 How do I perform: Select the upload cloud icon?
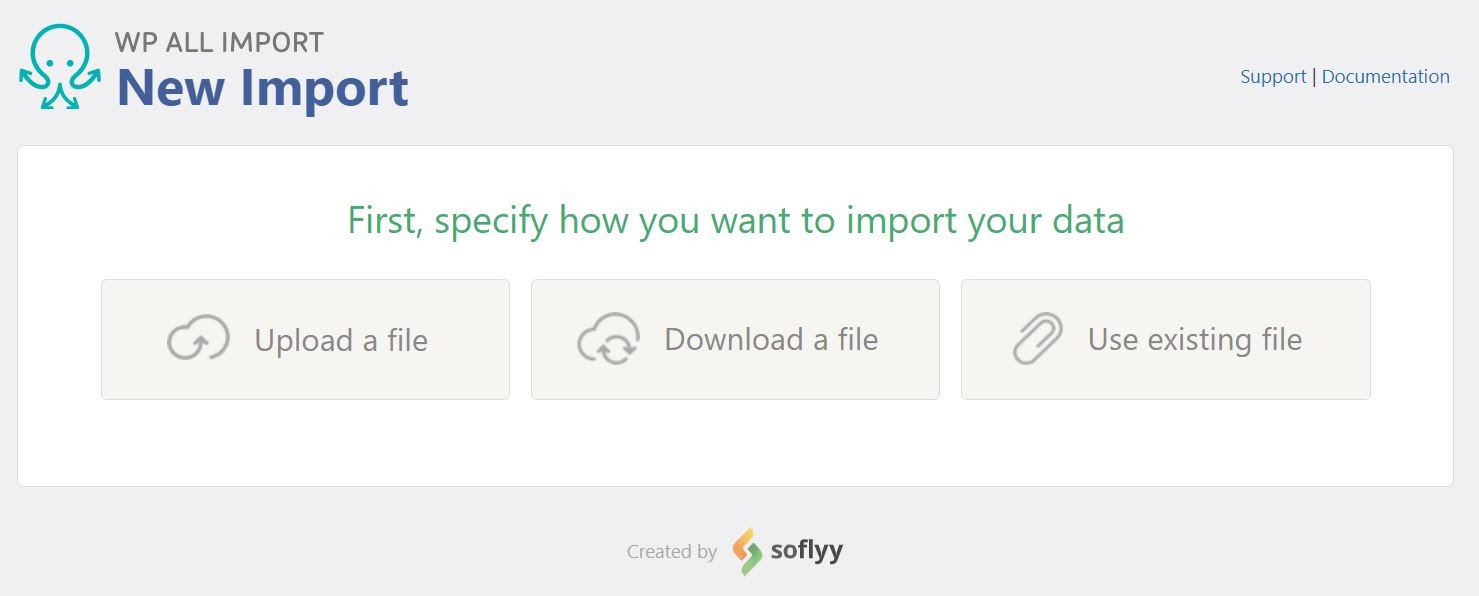click(x=198, y=338)
